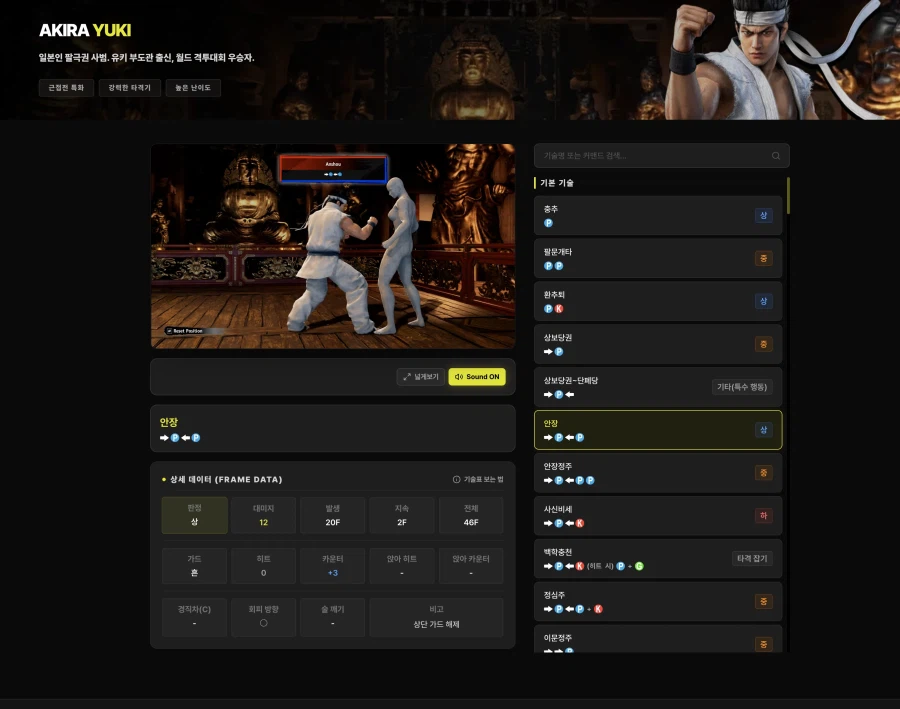This screenshot has height=709, width=900.
Task: Toggle the Sound ON button
Action: [477, 377]
